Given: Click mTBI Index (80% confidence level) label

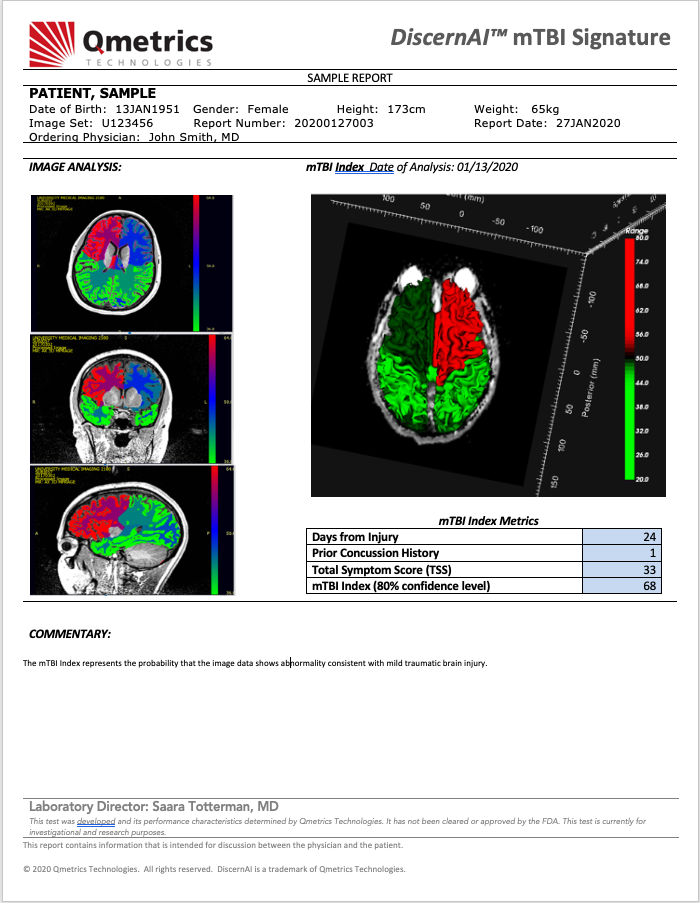Looking at the screenshot, I should click(401, 586).
